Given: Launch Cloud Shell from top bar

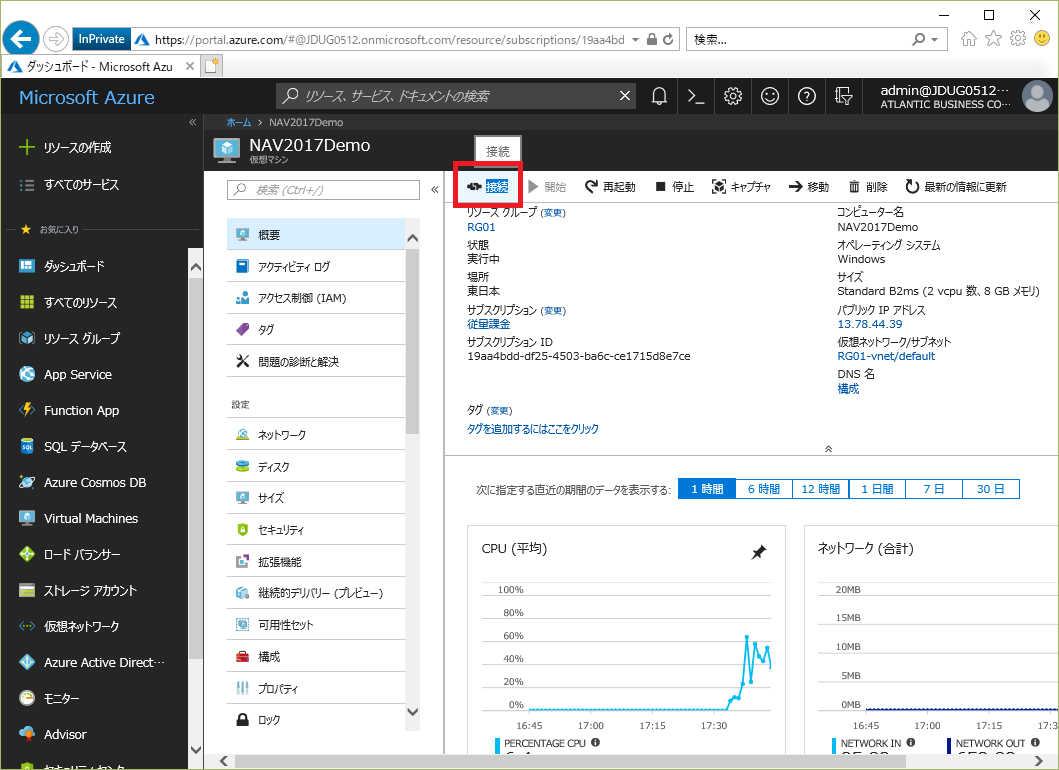Looking at the screenshot, I should point(696,97).
